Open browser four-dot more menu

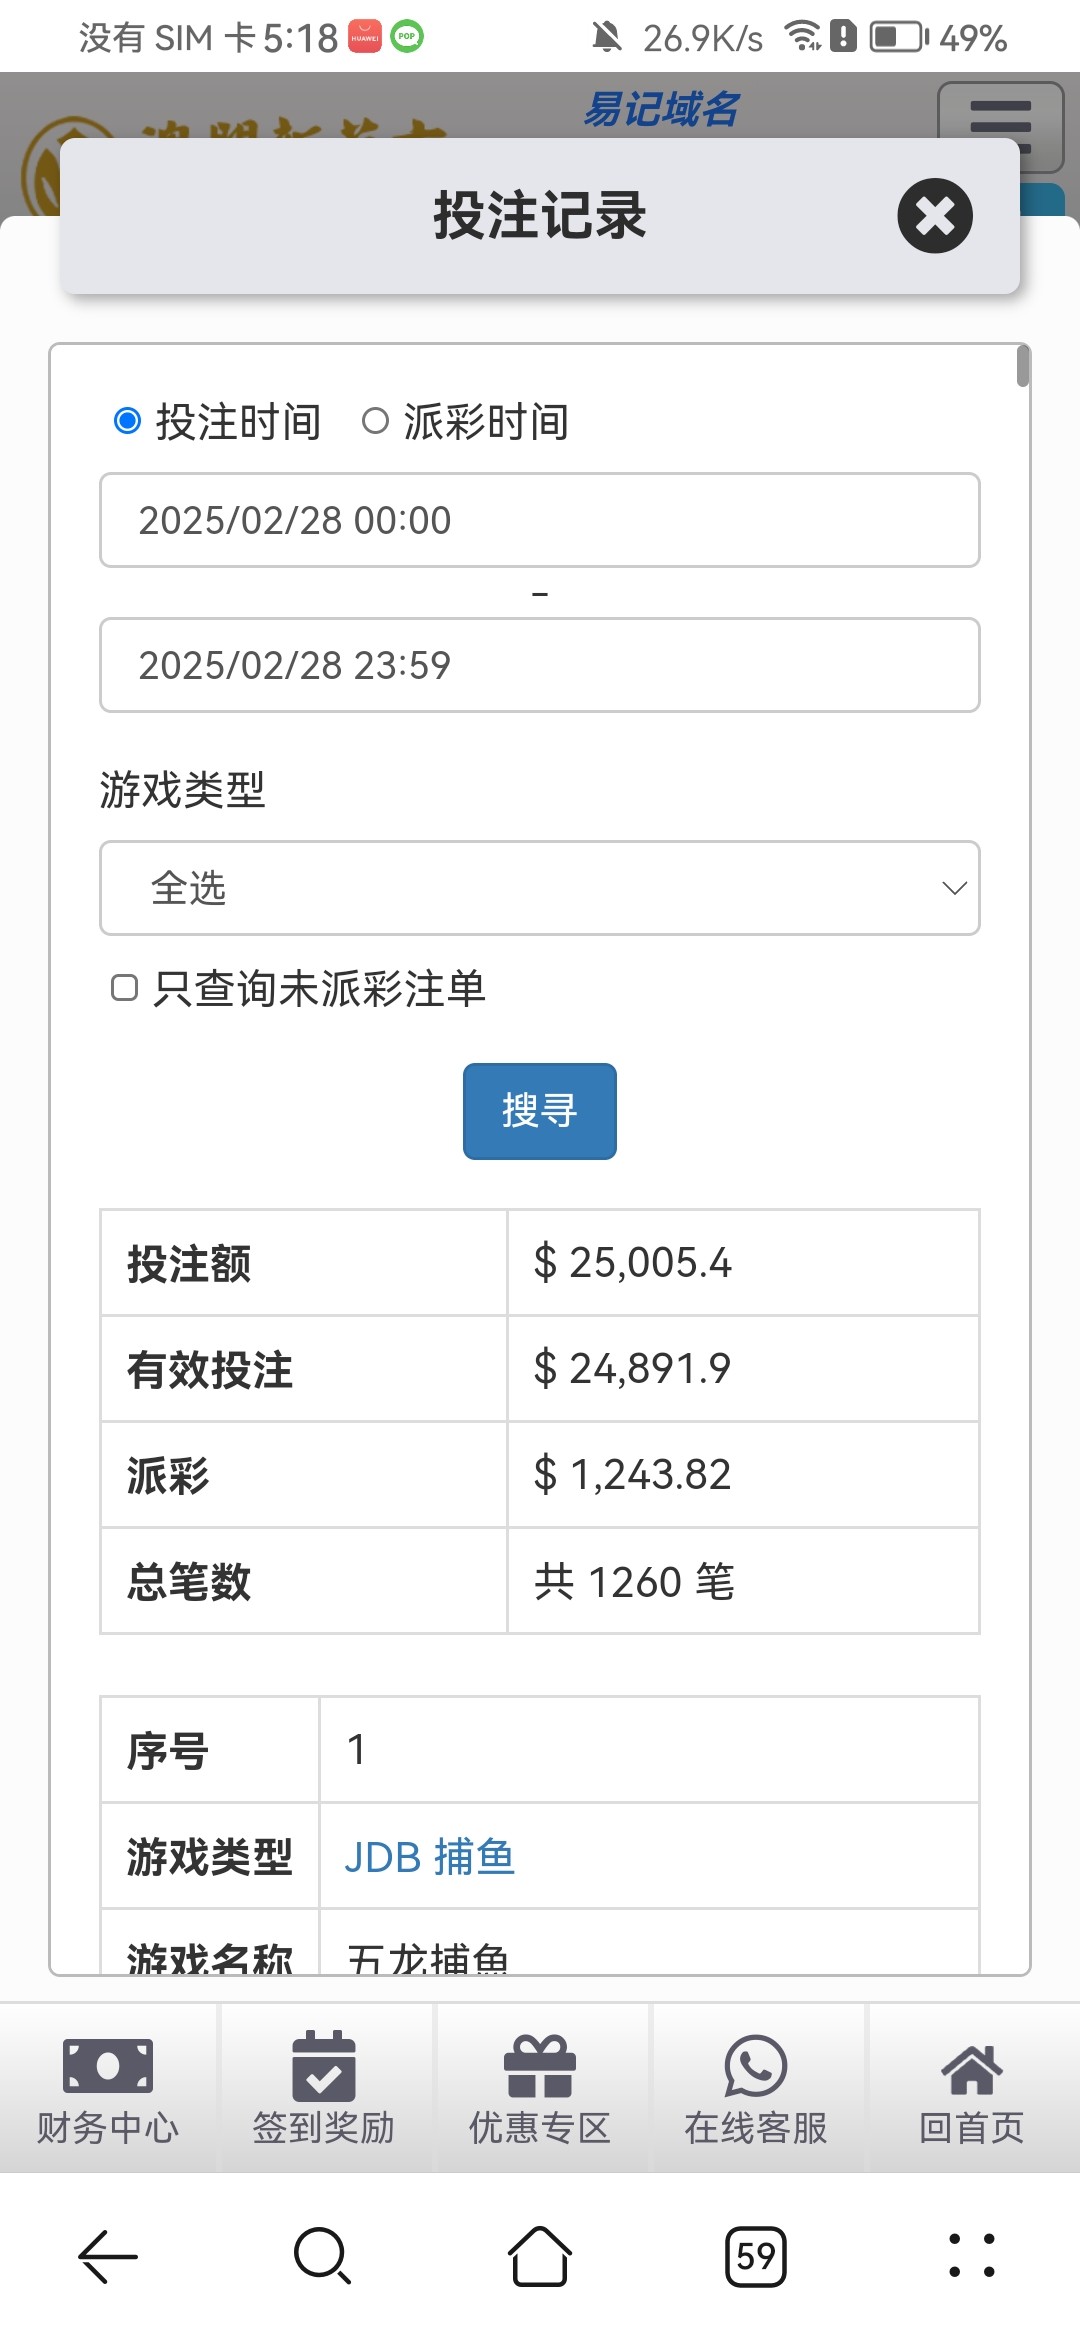(971, 2256)
